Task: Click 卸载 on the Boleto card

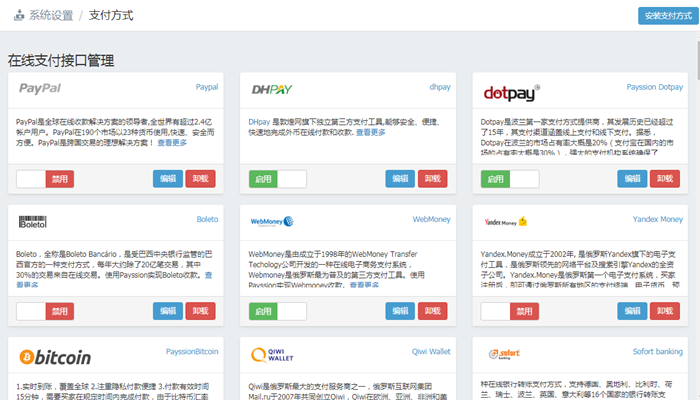Action: coord(200,311)
